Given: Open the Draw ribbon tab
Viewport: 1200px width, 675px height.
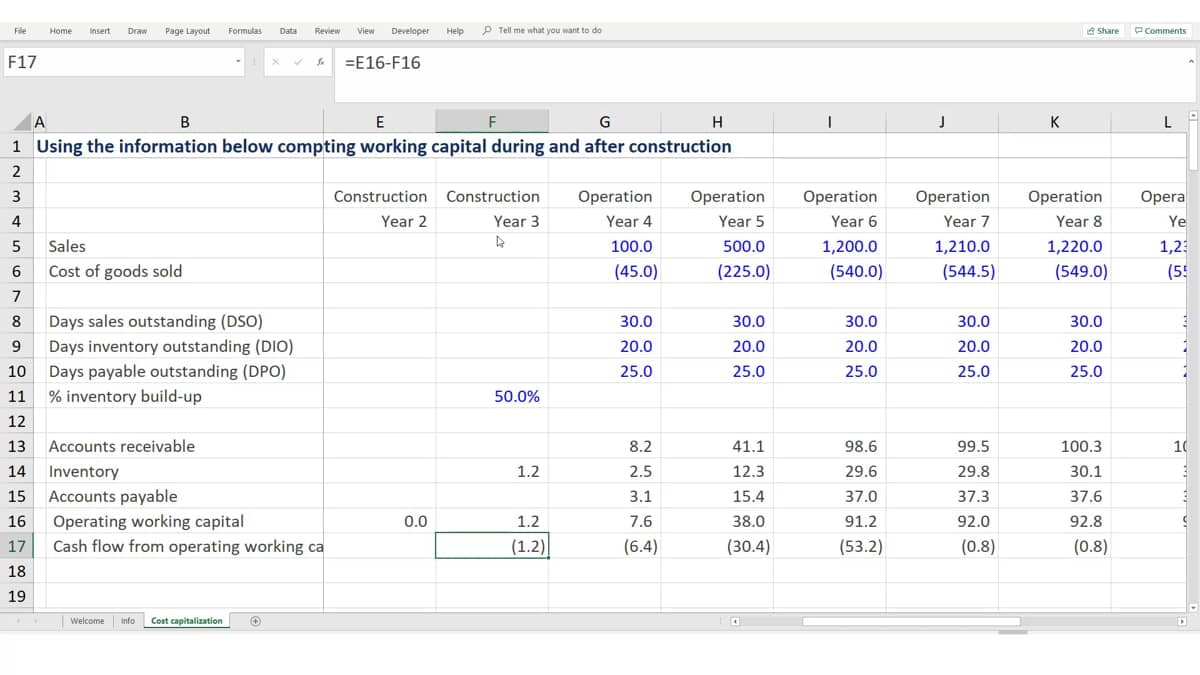Looking at the screenshot, I should pos(137,31).
